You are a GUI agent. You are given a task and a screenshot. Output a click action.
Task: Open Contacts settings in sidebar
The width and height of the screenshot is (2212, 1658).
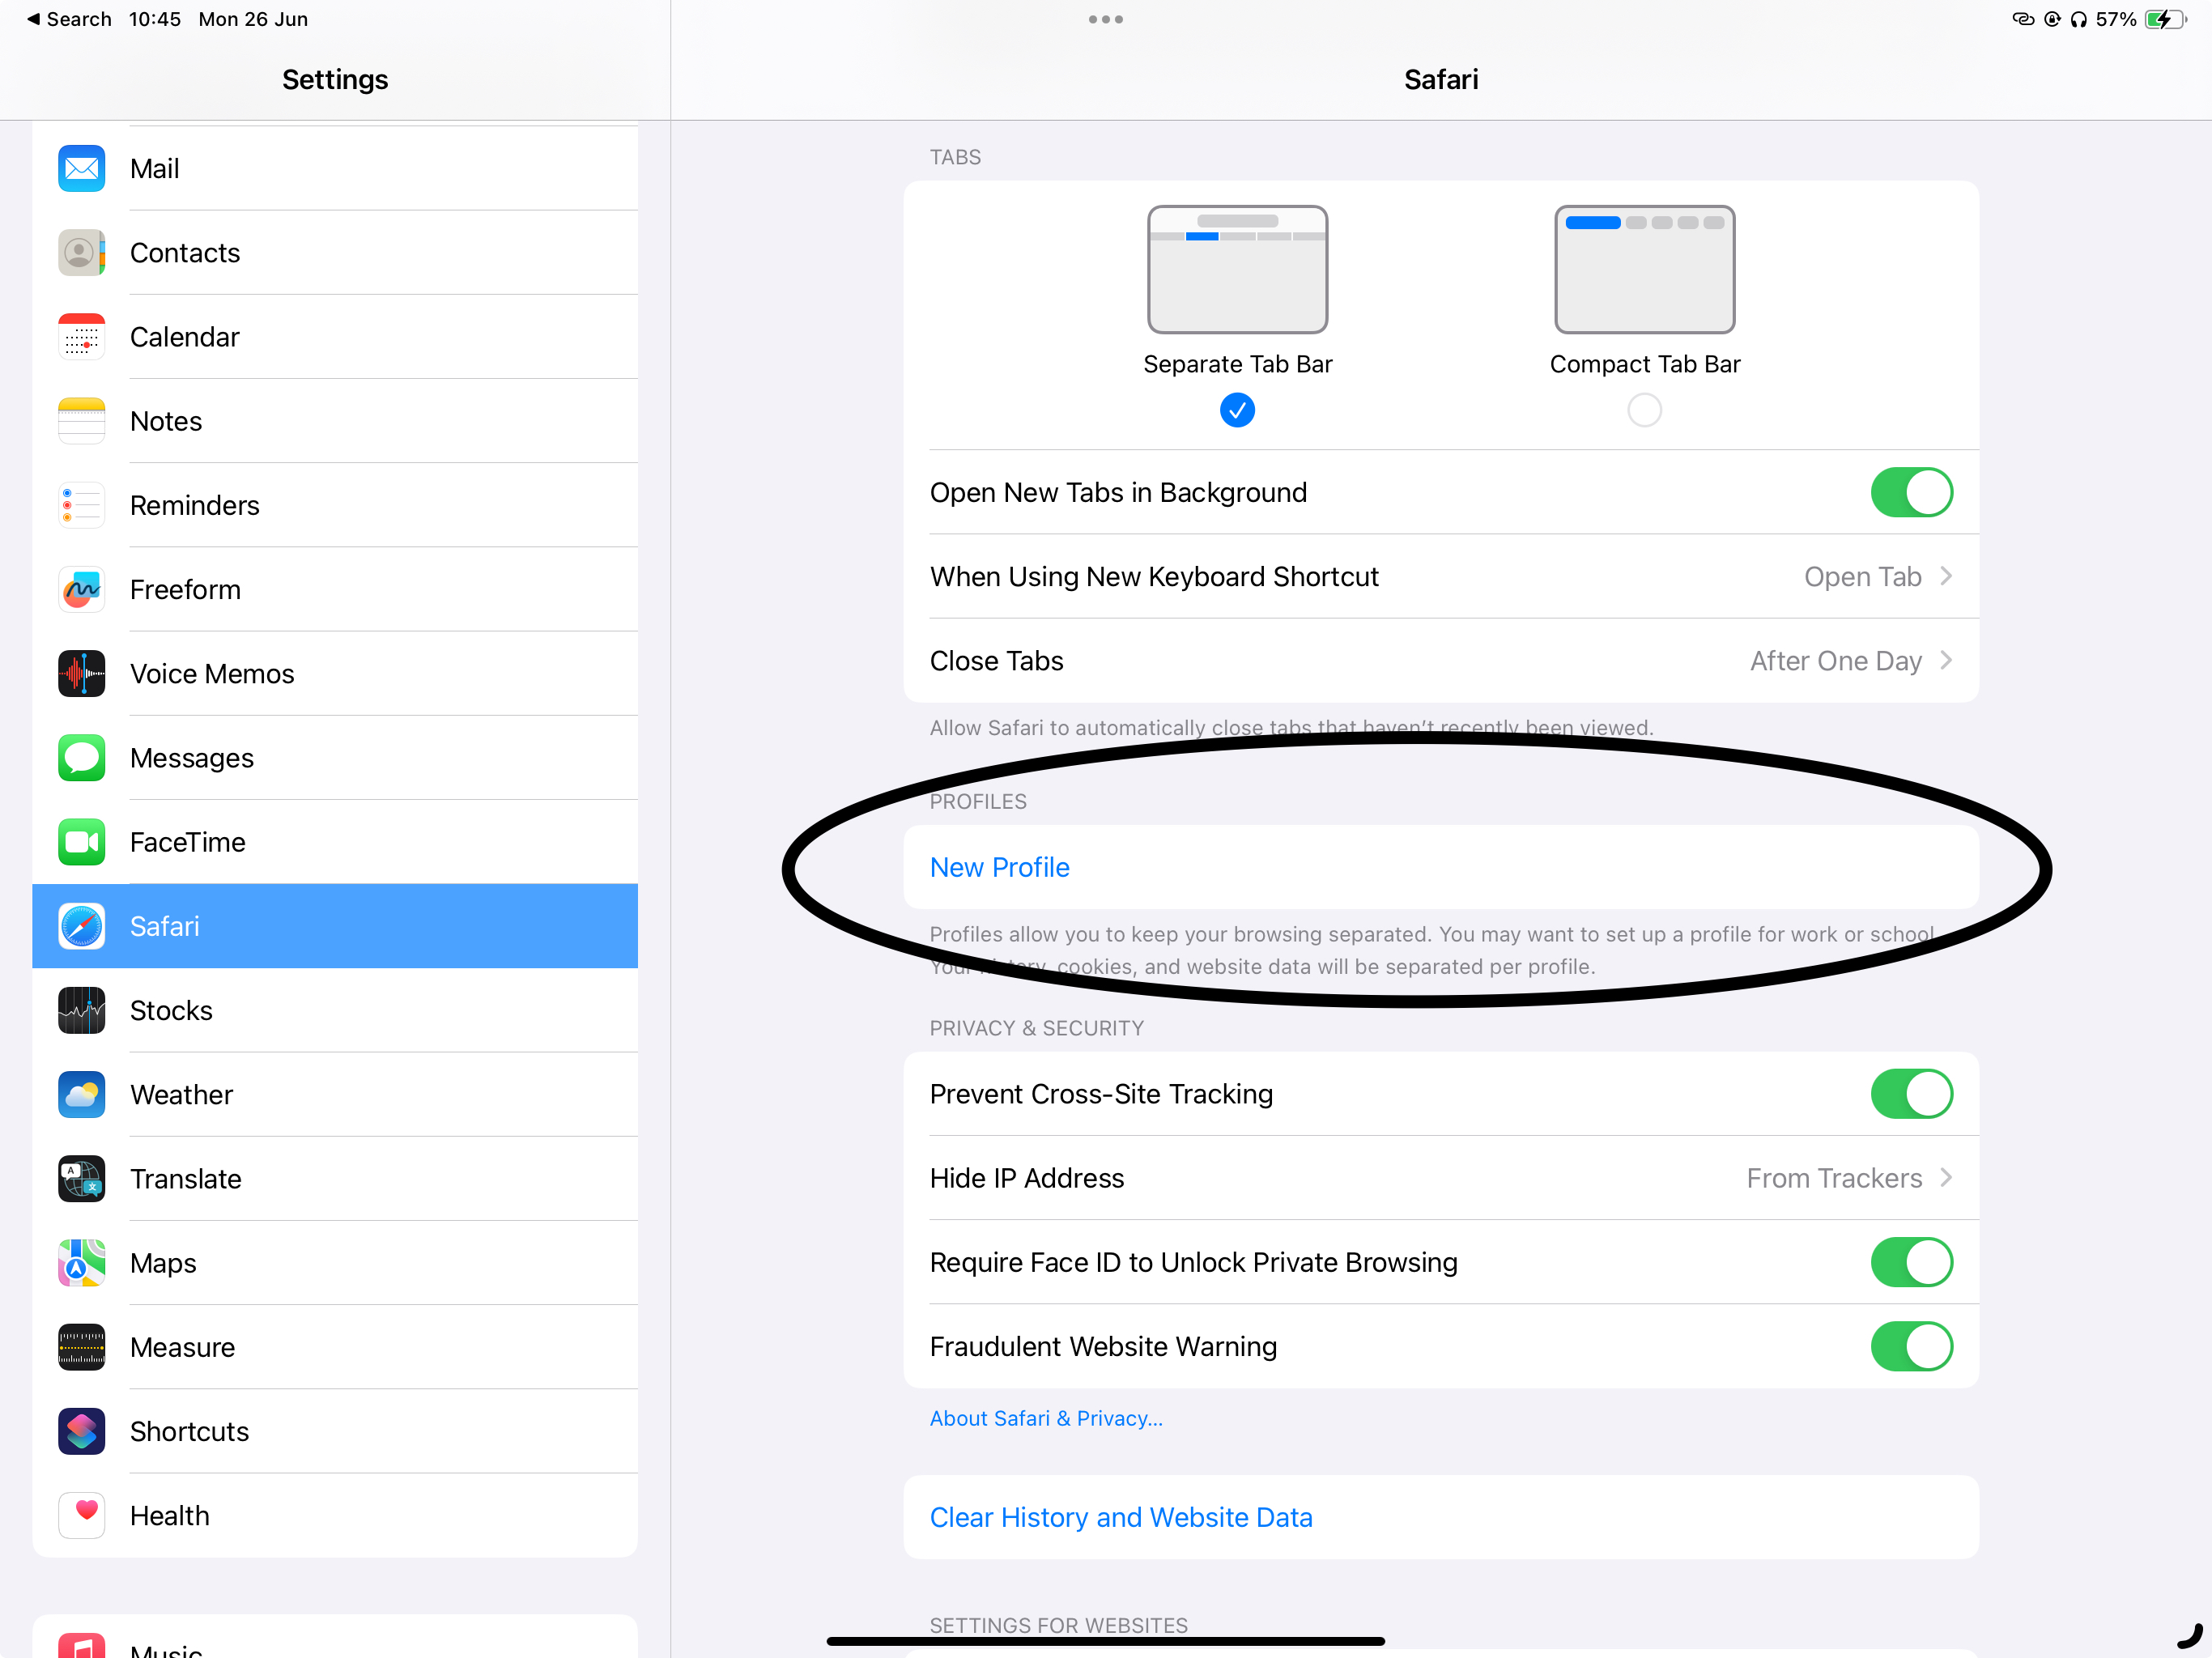pyautogui.click(x=335, y=253)
